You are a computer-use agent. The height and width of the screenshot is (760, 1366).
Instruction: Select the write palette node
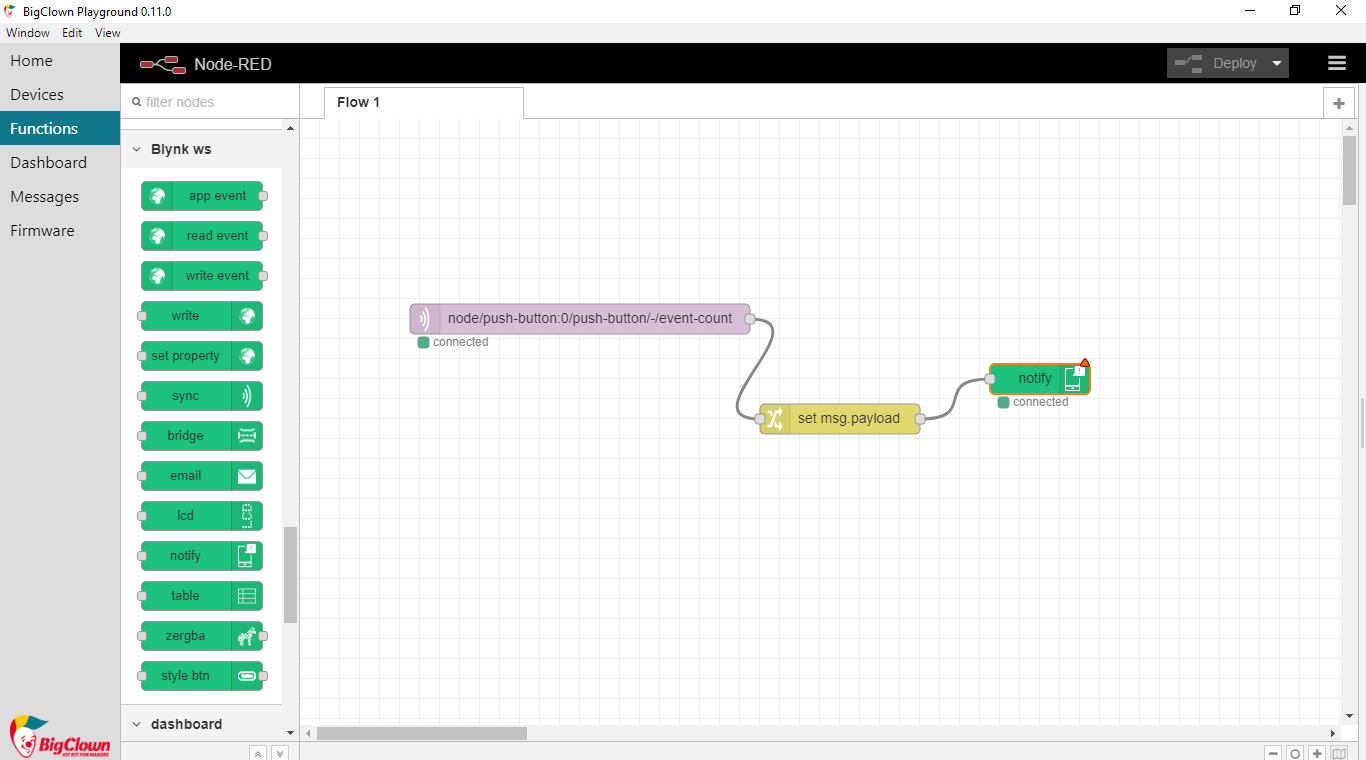tap(202, 316)
